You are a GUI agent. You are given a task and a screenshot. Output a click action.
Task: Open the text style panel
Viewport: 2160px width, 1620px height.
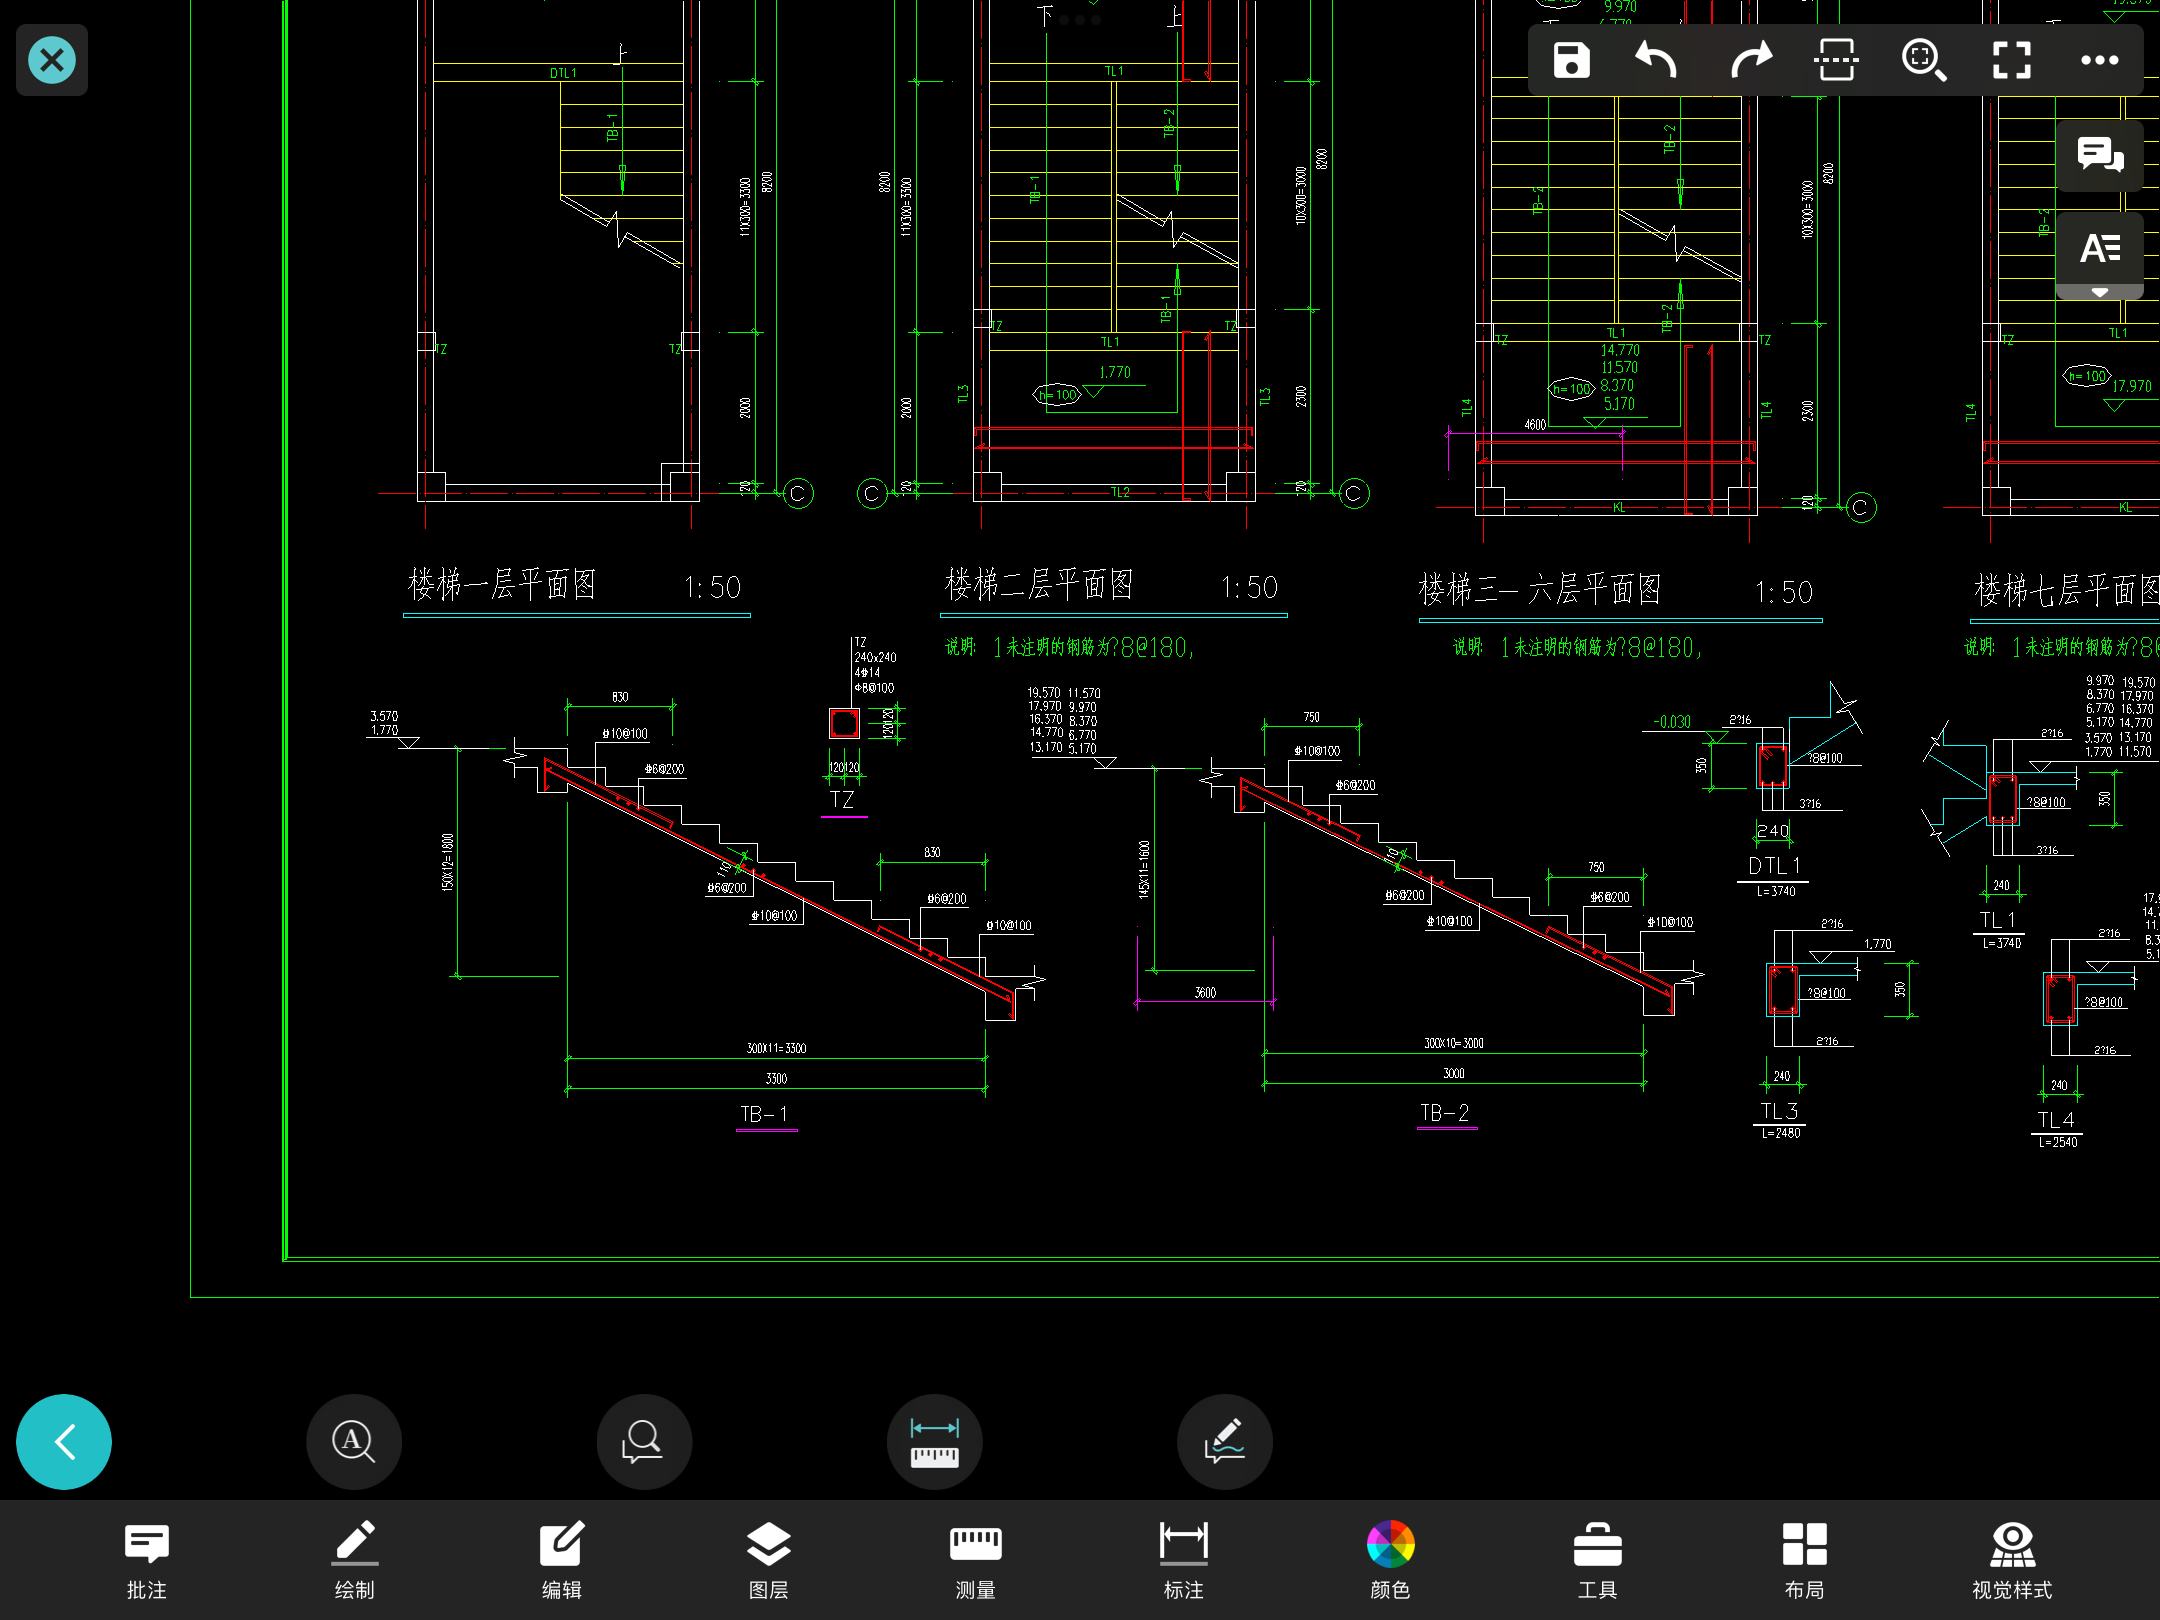[x=2099, y=247]
